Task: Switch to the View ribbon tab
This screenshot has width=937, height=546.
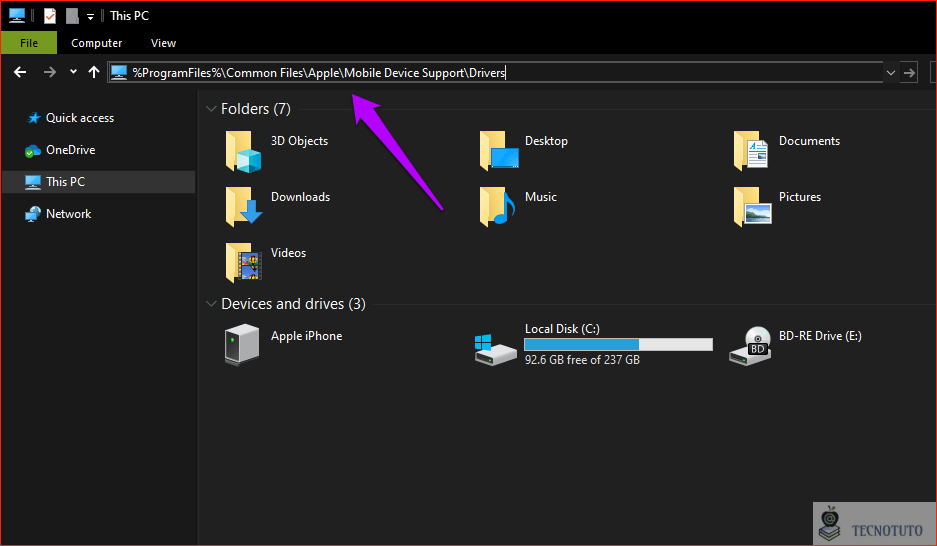Action: [163, 43]
